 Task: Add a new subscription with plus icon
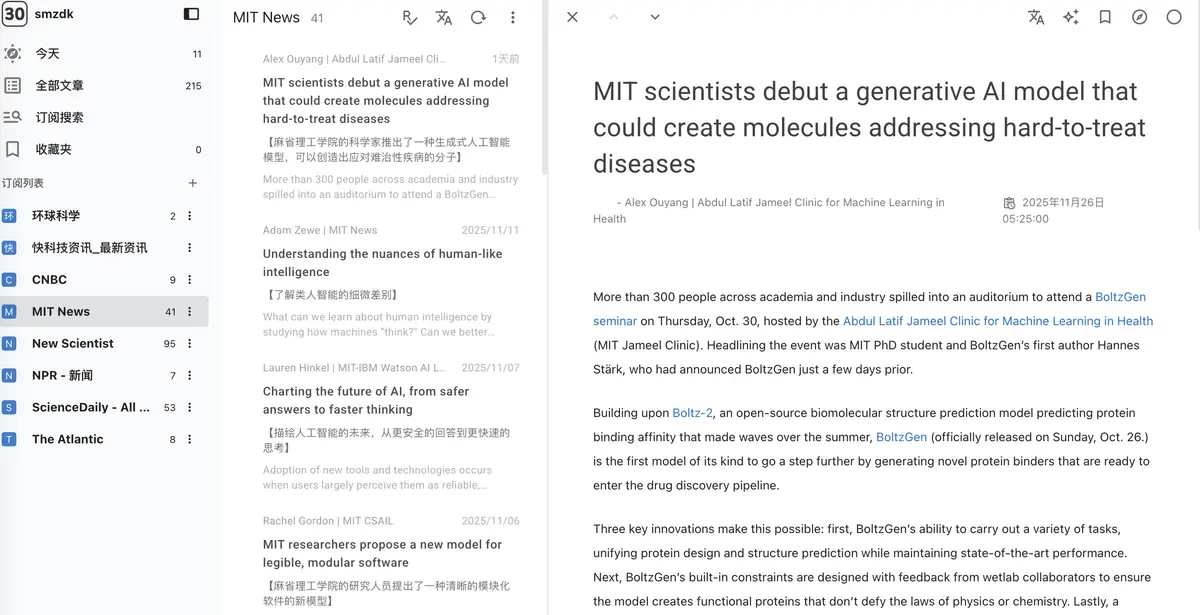pyautogui.click(x=193, y=183)
